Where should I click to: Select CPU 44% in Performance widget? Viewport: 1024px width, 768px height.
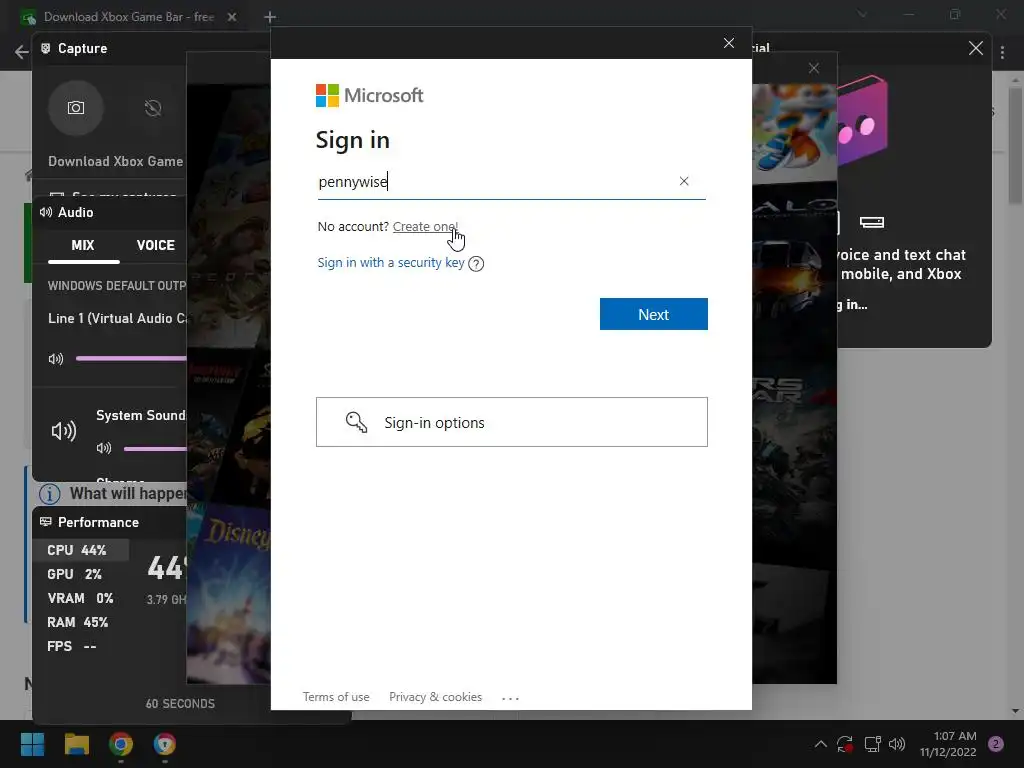coord(80,551)
